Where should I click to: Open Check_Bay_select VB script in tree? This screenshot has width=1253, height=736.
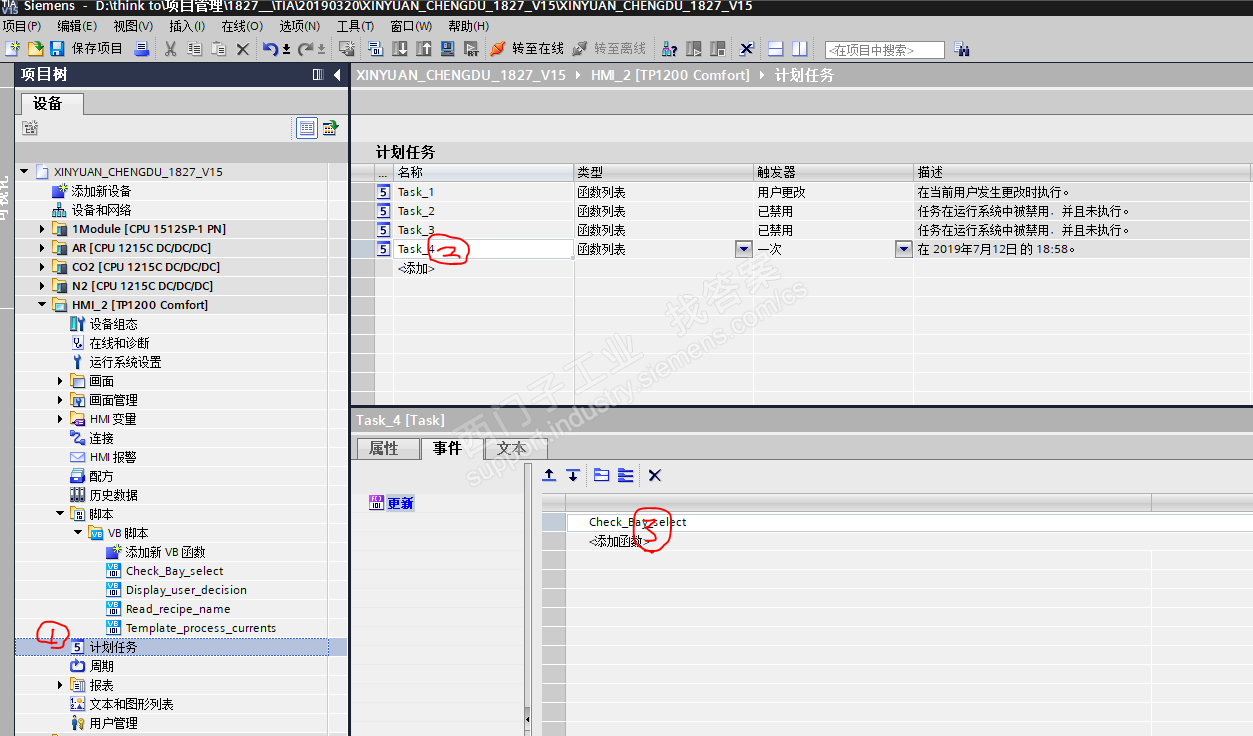pos(174,571)
